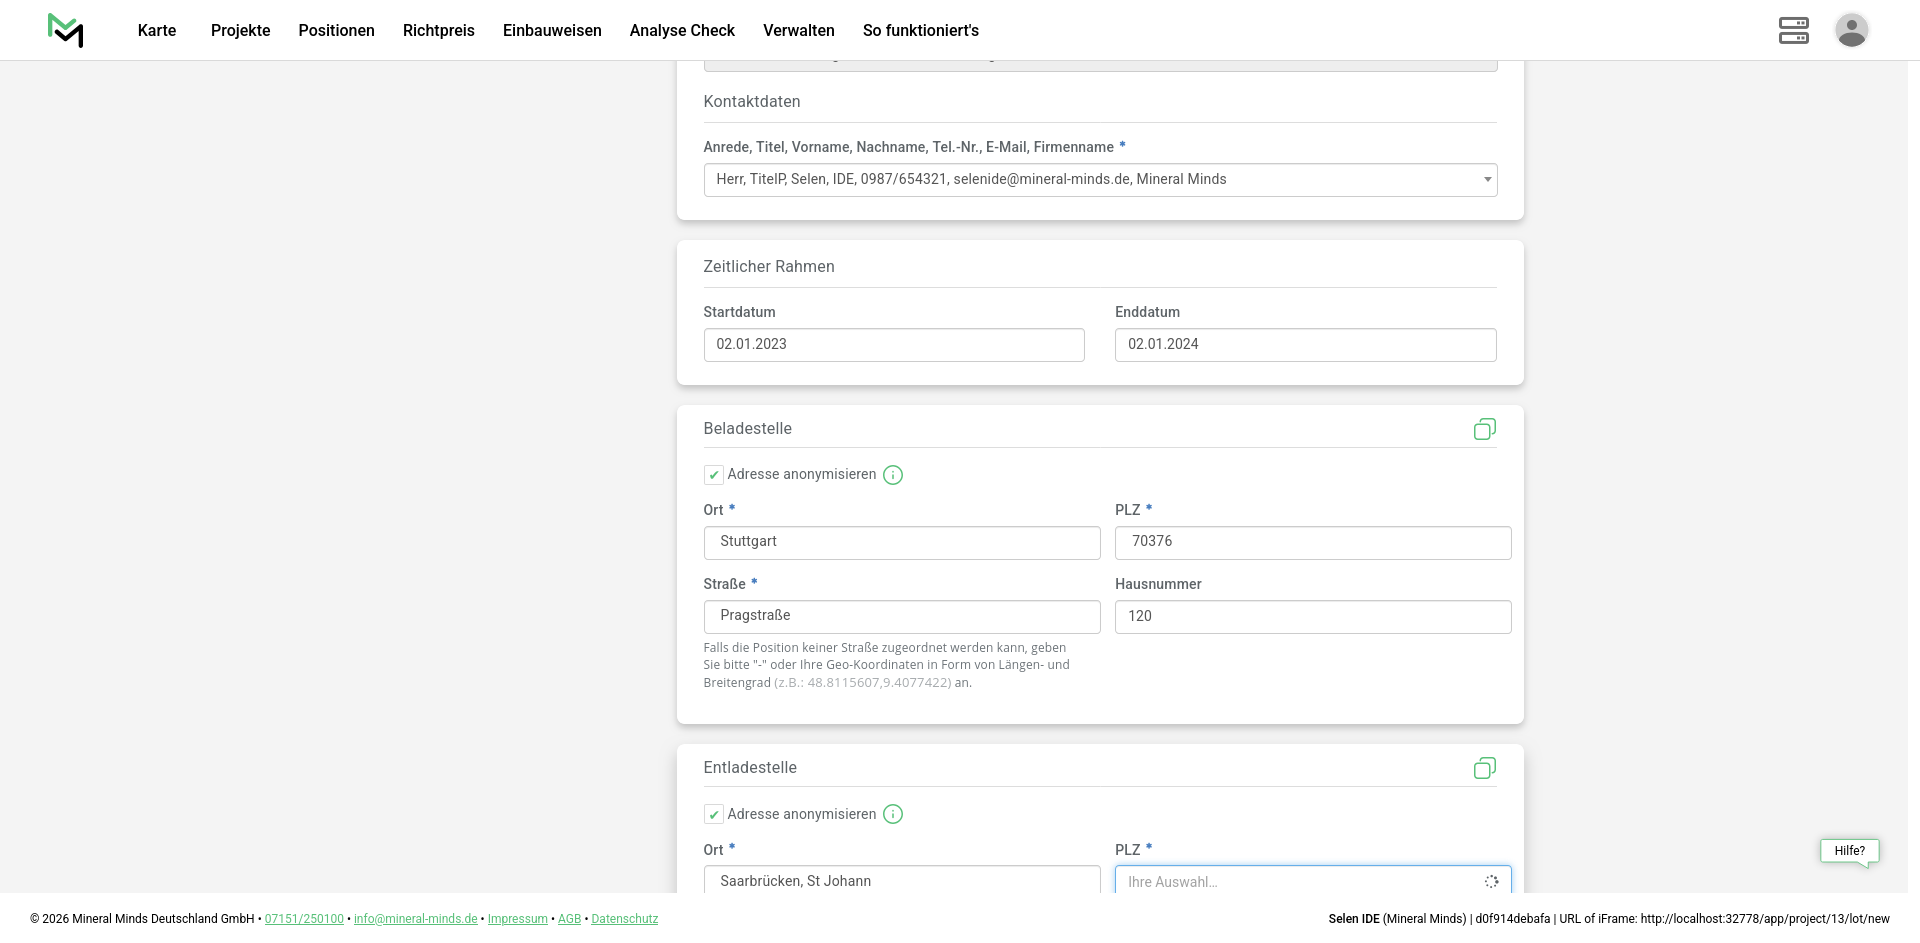Viewport: 1920px width, 943px height.
Task: Uncheck Adresse anonymisieren under Beladestelle
Action: pyautogui.click(x=714, y=475)
